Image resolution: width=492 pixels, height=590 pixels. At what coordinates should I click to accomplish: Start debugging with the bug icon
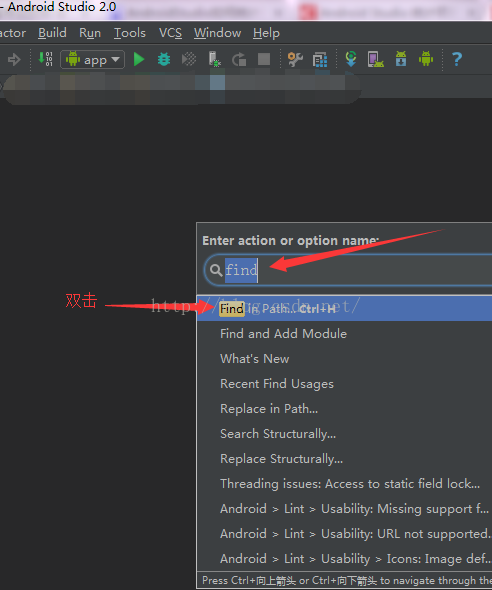(x=164, y=59)
